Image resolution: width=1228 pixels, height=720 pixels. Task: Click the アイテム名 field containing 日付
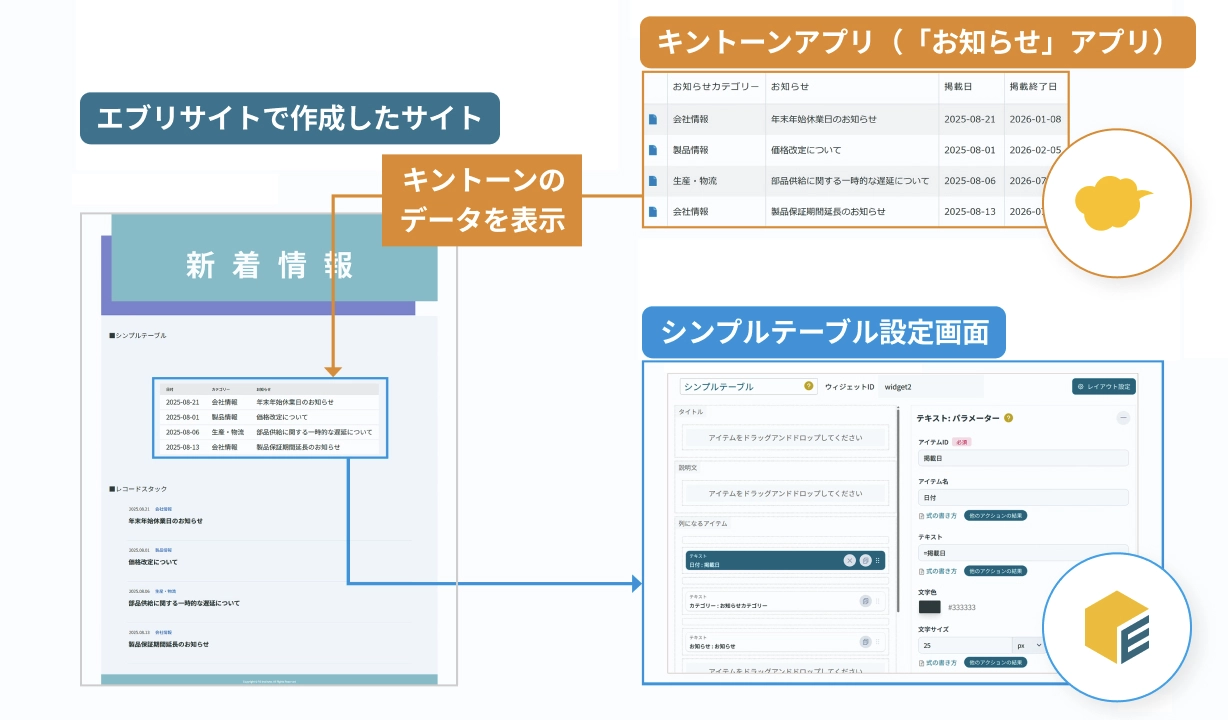coord(1023,497)
